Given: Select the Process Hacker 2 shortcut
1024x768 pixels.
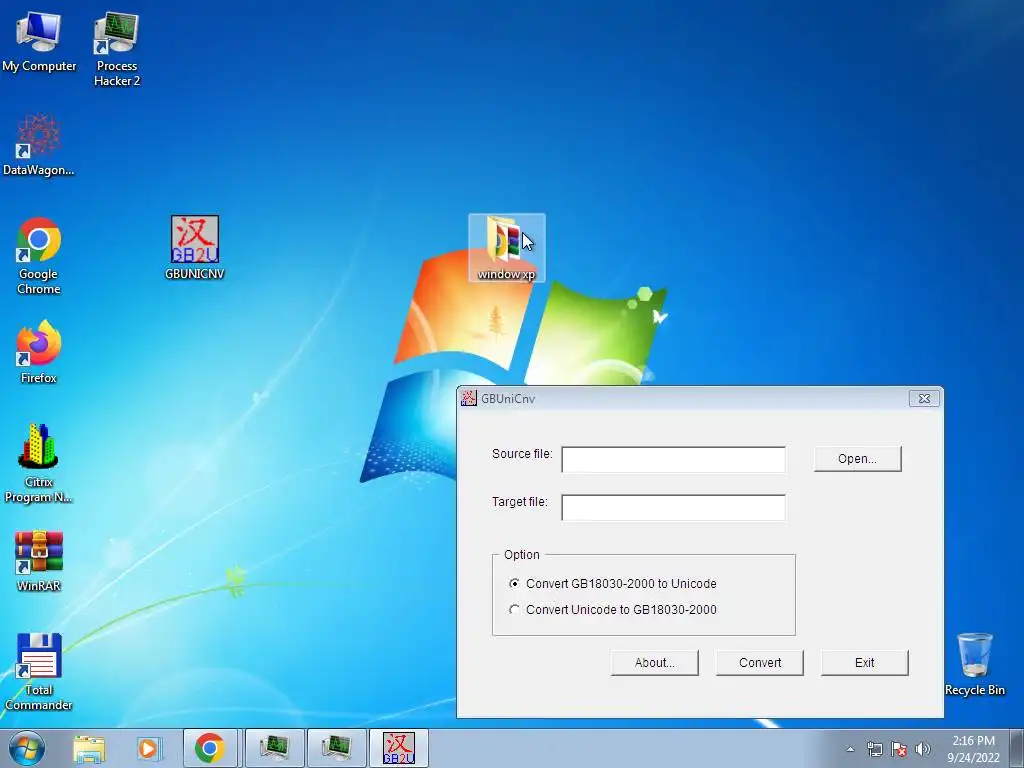Looking at the screenshot, I should click(x=116, y=48).
